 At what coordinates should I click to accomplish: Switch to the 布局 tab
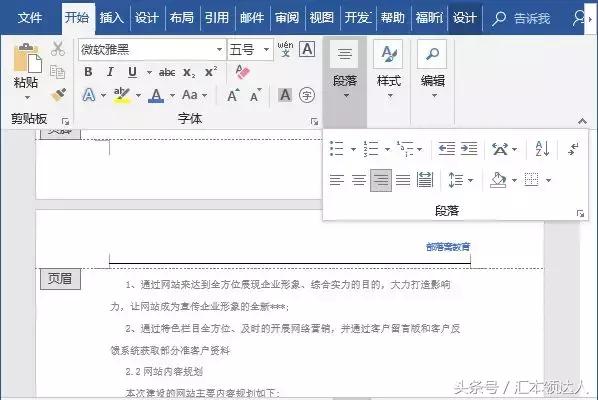182,18
